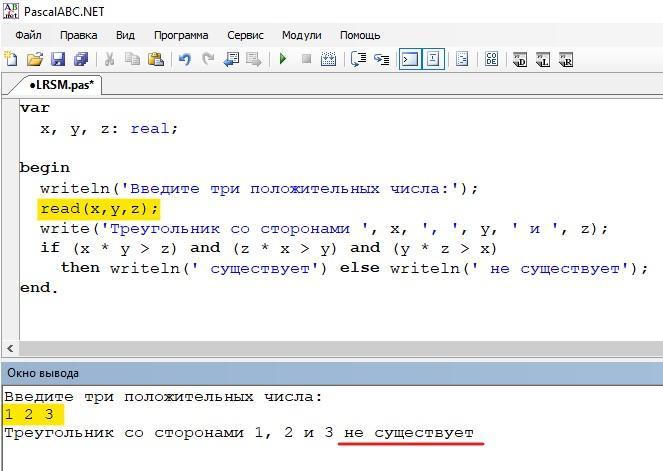Click the Step Into debug icon

pyautogui.click(x=381, y=59)
